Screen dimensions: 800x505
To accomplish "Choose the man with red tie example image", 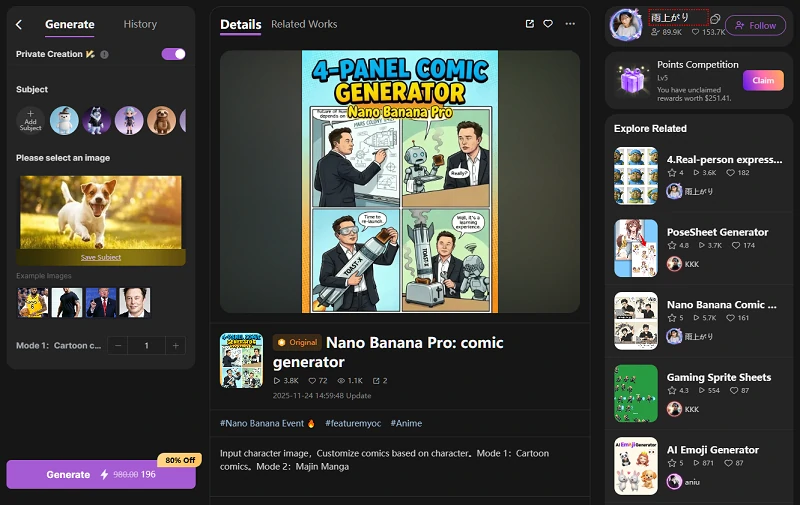I will [x=101, y=302].
